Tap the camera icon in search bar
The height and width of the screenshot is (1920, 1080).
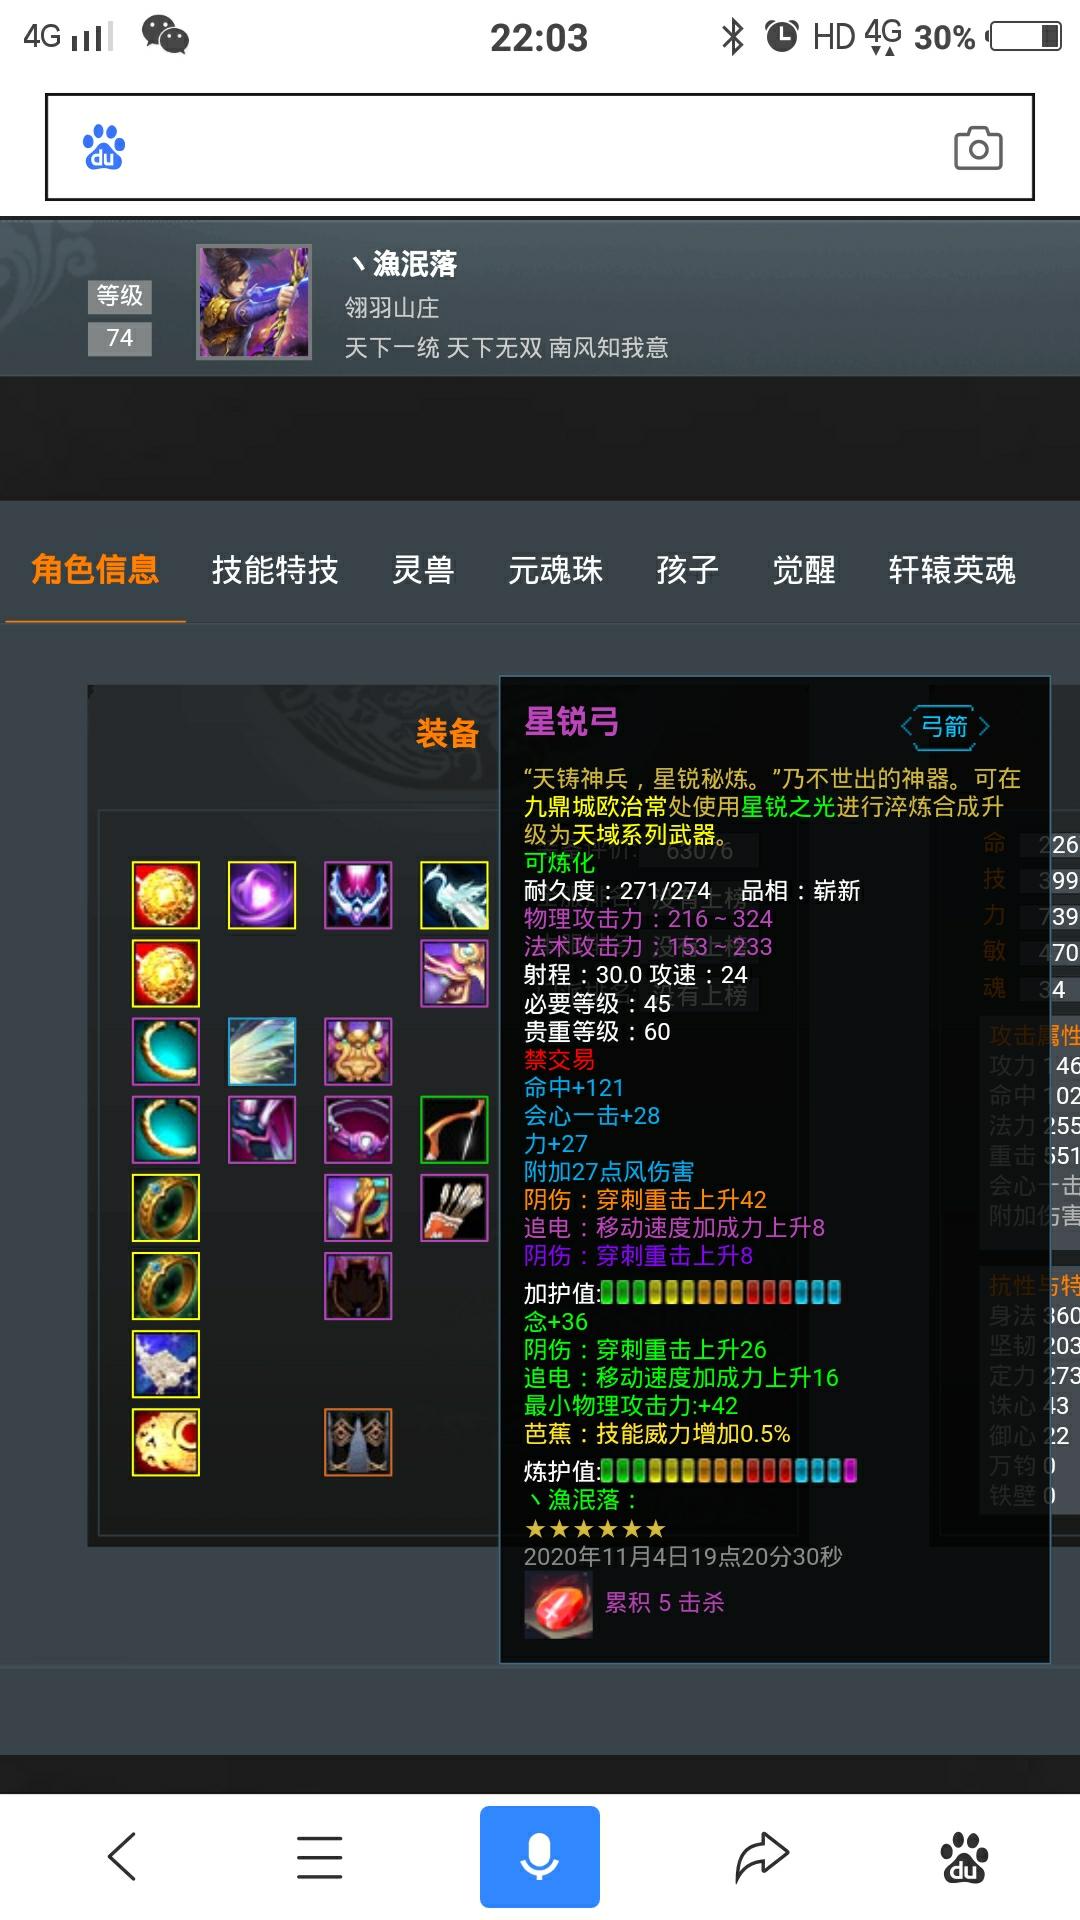click(978, 148)
